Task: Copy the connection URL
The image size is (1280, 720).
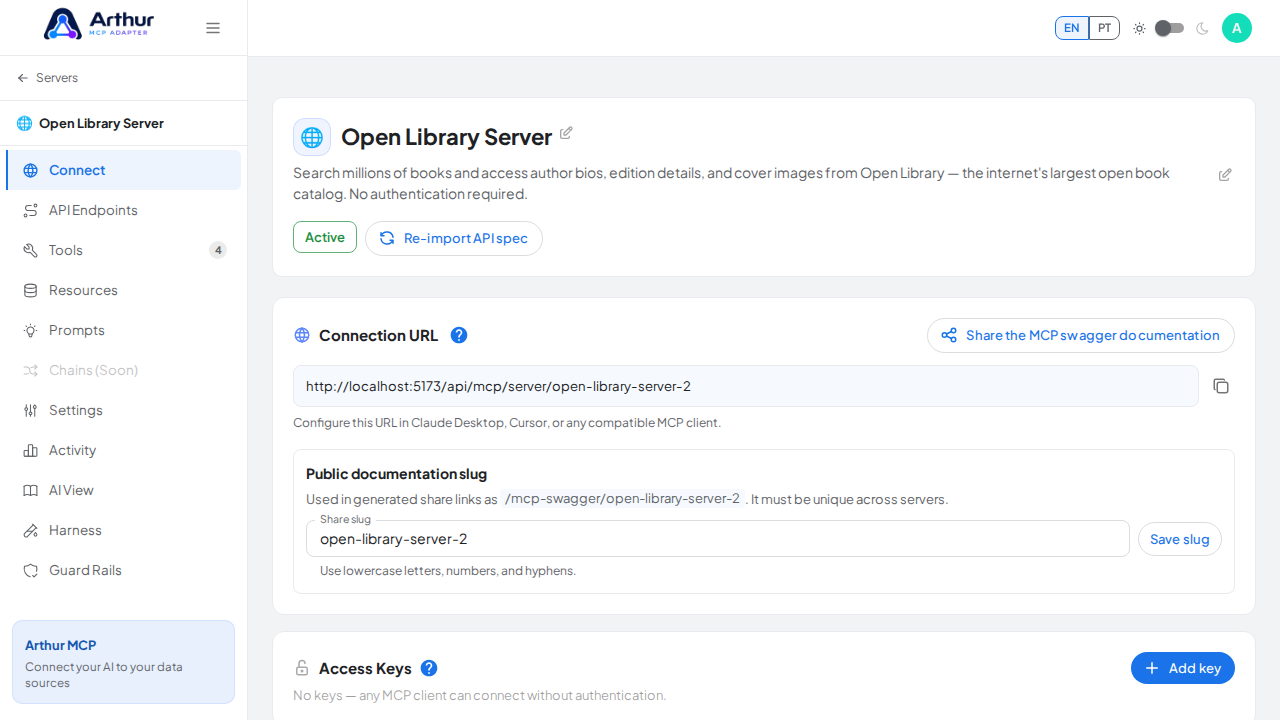Action: click(x=1220, y=386)
